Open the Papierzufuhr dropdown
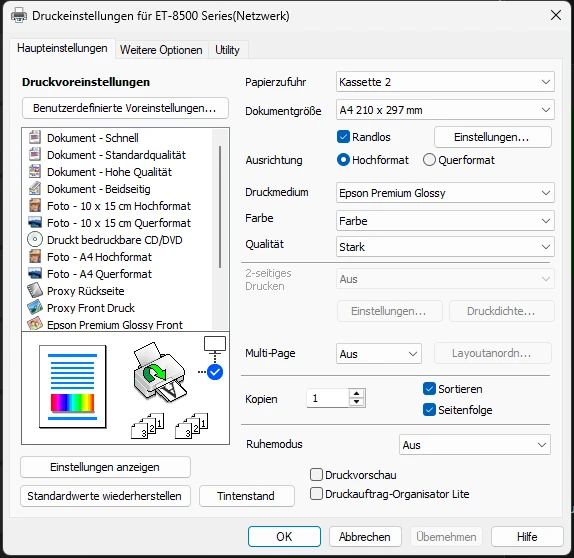Screen dimensions: 574x558 tap(445, 82)
